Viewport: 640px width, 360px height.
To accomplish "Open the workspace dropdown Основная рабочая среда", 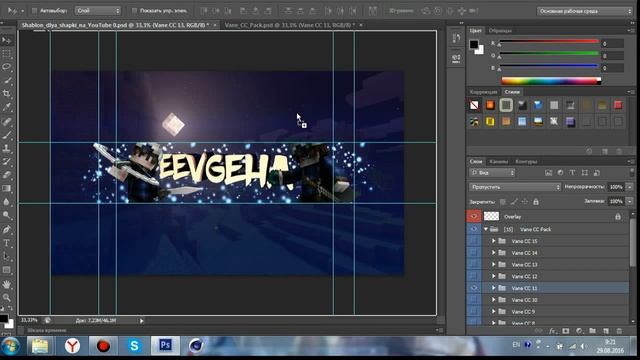I will pos(585,11).
